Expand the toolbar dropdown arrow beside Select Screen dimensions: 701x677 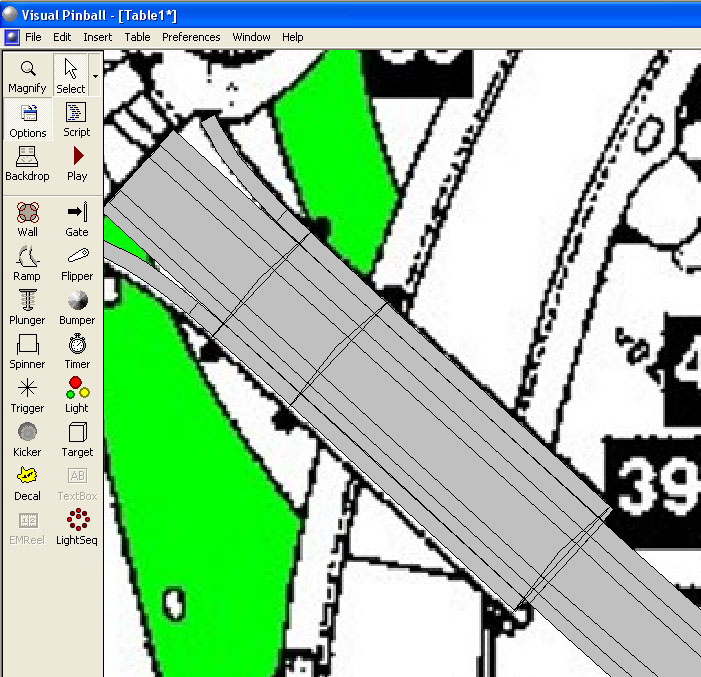(95, 75)
